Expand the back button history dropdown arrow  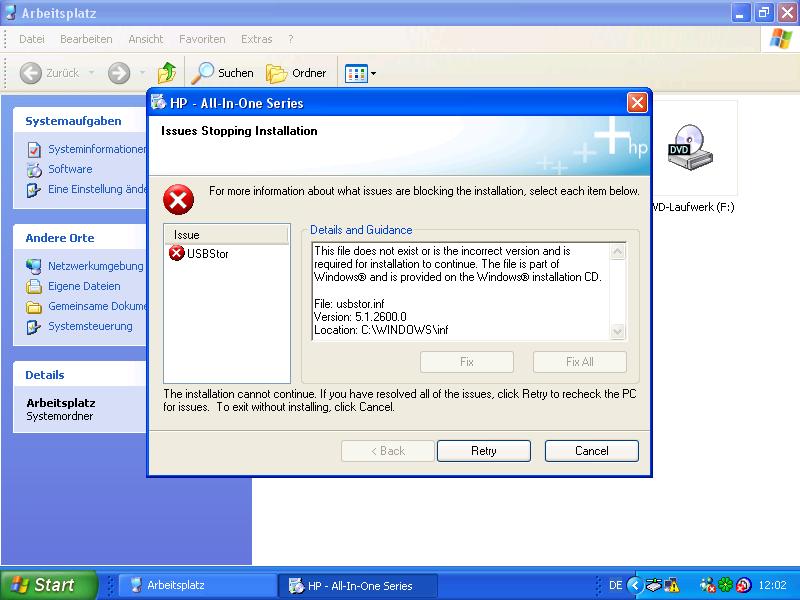91,73
